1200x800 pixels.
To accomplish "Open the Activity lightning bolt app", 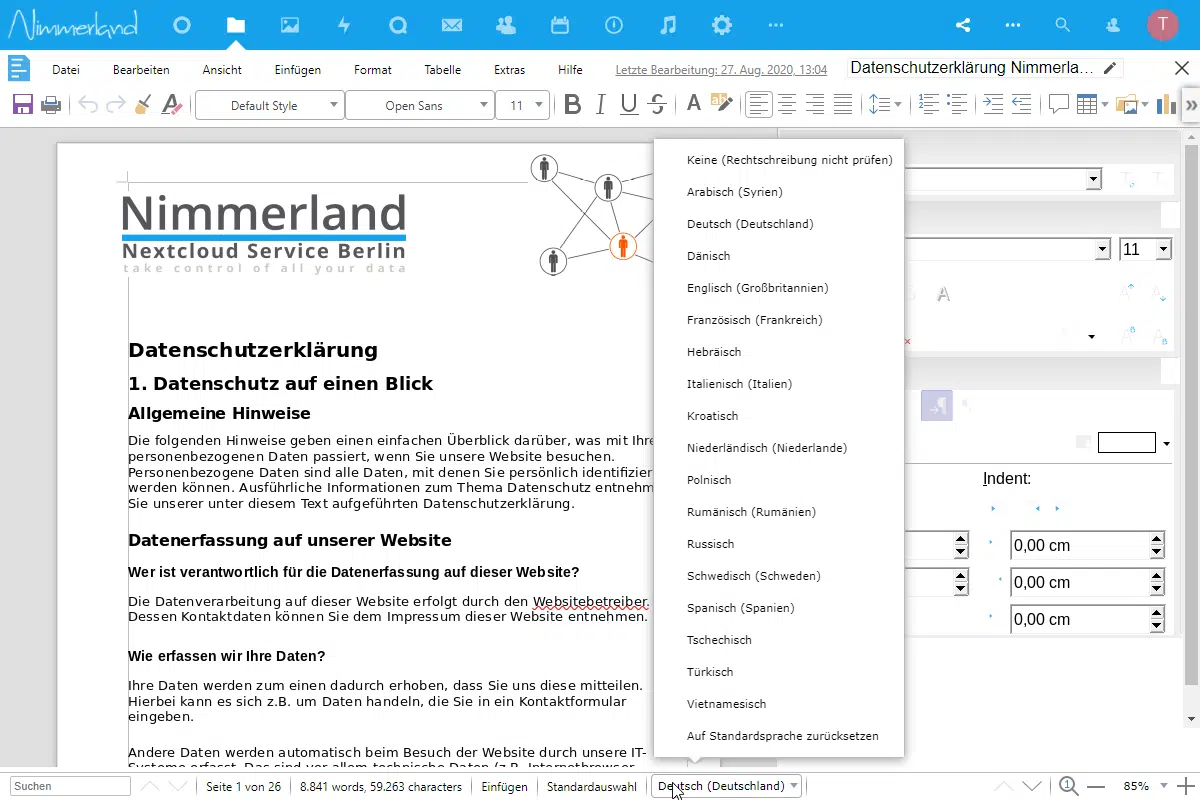I will [344, 25].
